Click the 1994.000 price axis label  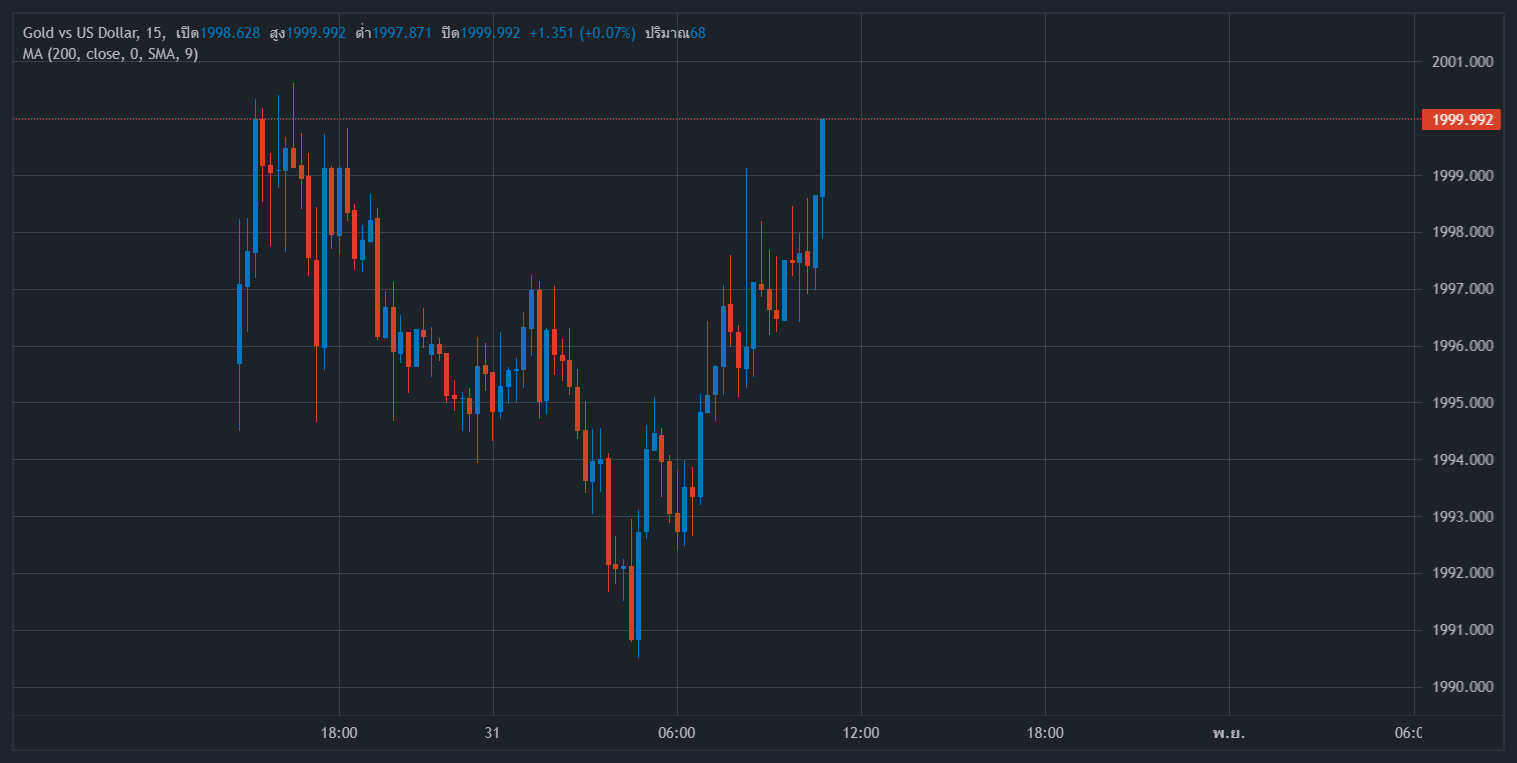click(x=1462, y=460)
